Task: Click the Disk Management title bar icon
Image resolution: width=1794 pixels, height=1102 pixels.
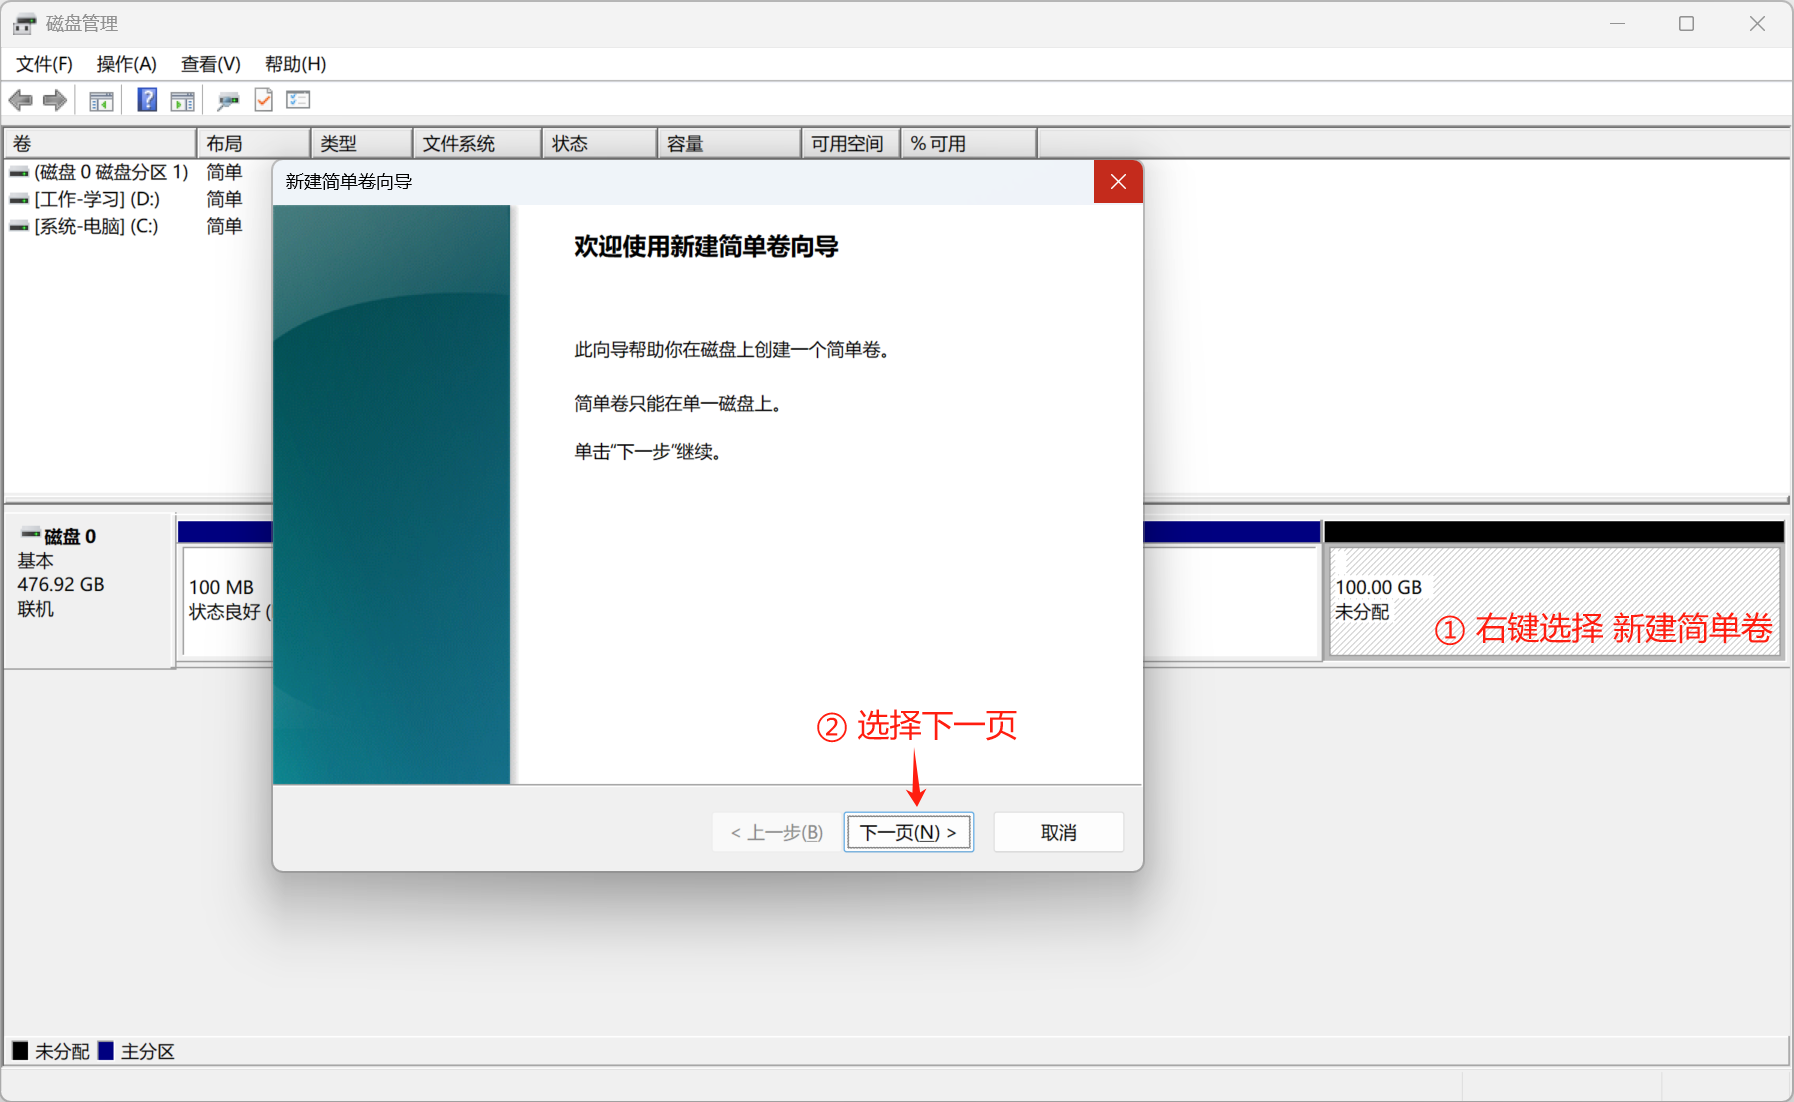Action: (x=24, y=23)
